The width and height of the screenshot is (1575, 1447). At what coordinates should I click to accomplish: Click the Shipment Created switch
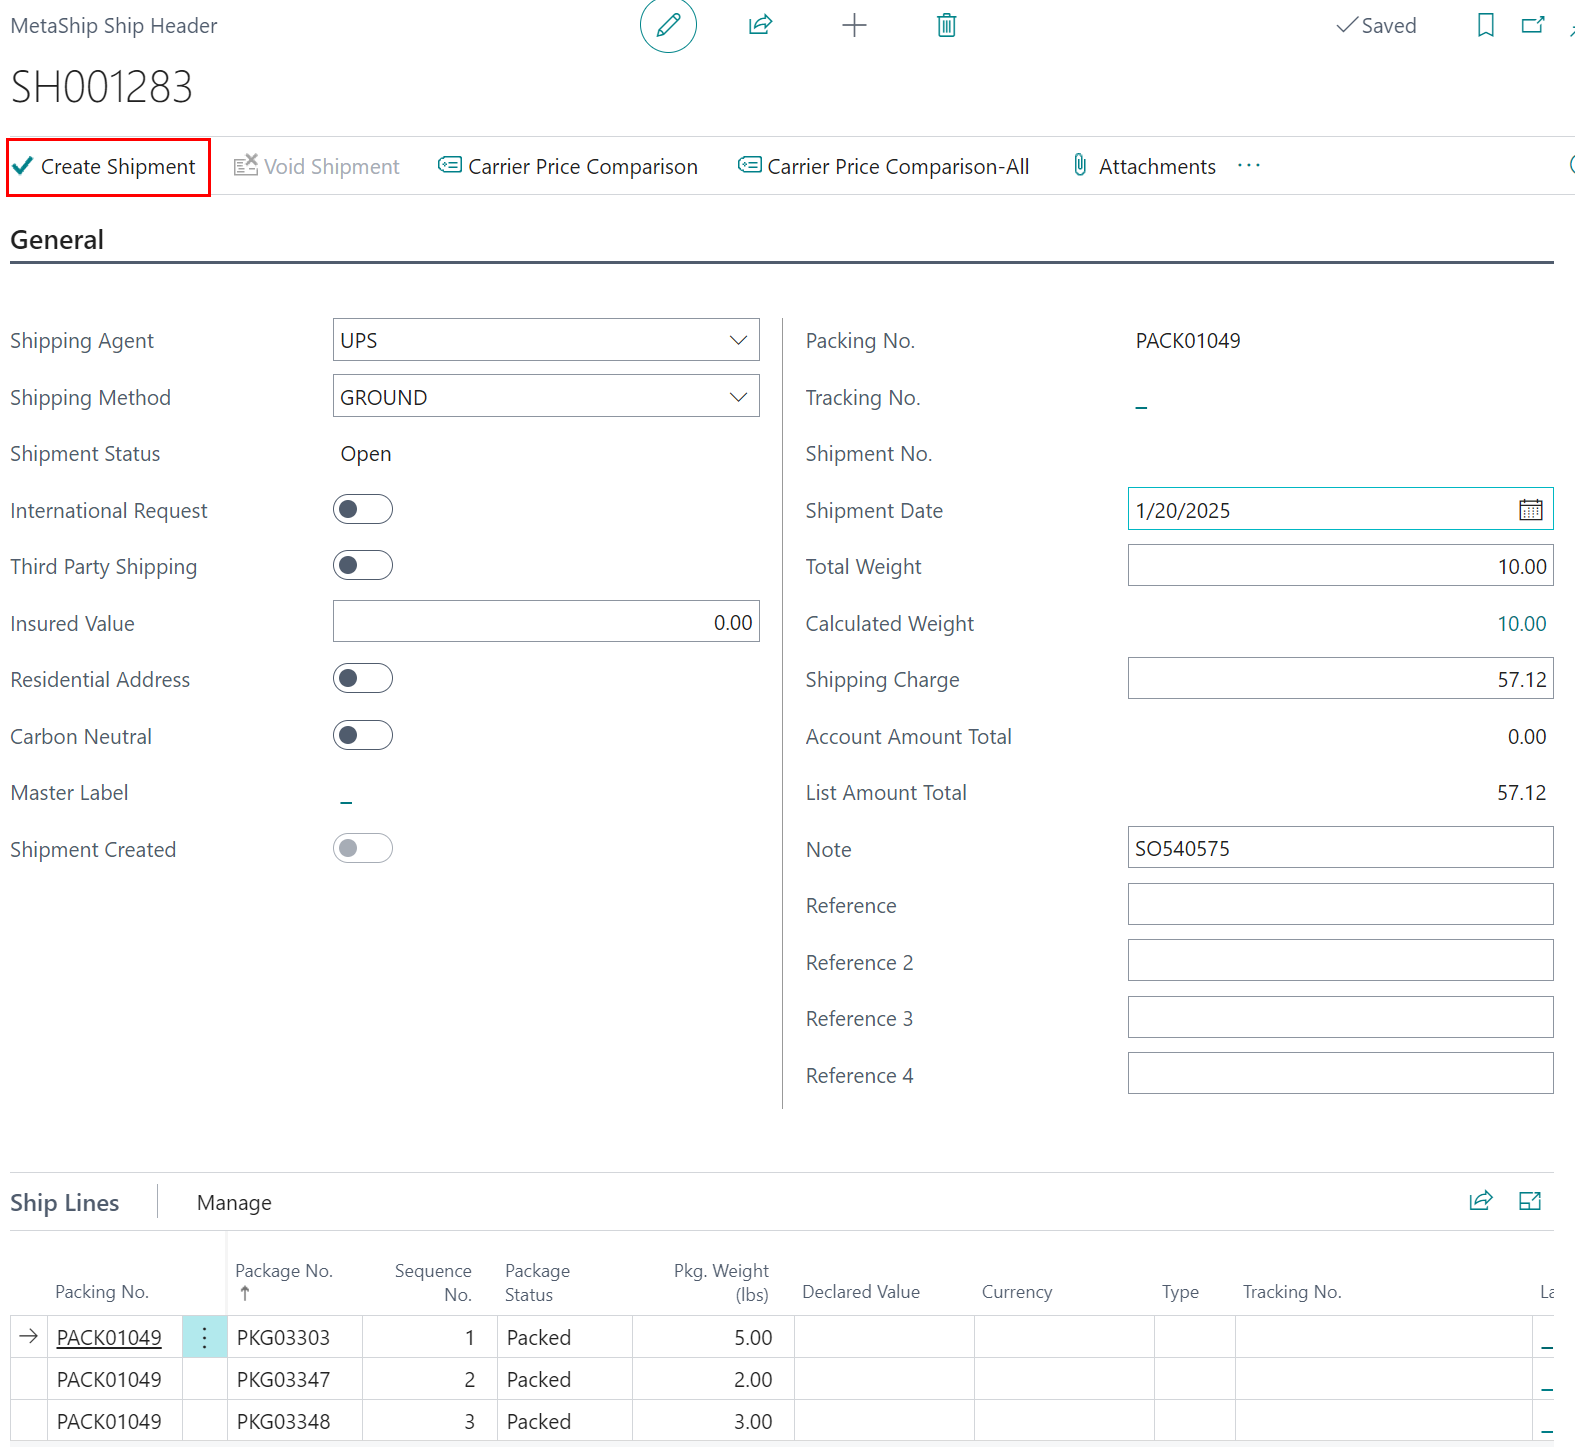click(x=363, y=848)
